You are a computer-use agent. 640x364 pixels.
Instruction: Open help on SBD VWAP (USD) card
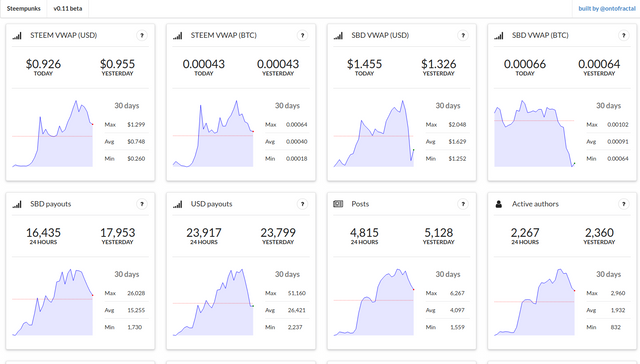pyautogui.click(x=463, y=36)
